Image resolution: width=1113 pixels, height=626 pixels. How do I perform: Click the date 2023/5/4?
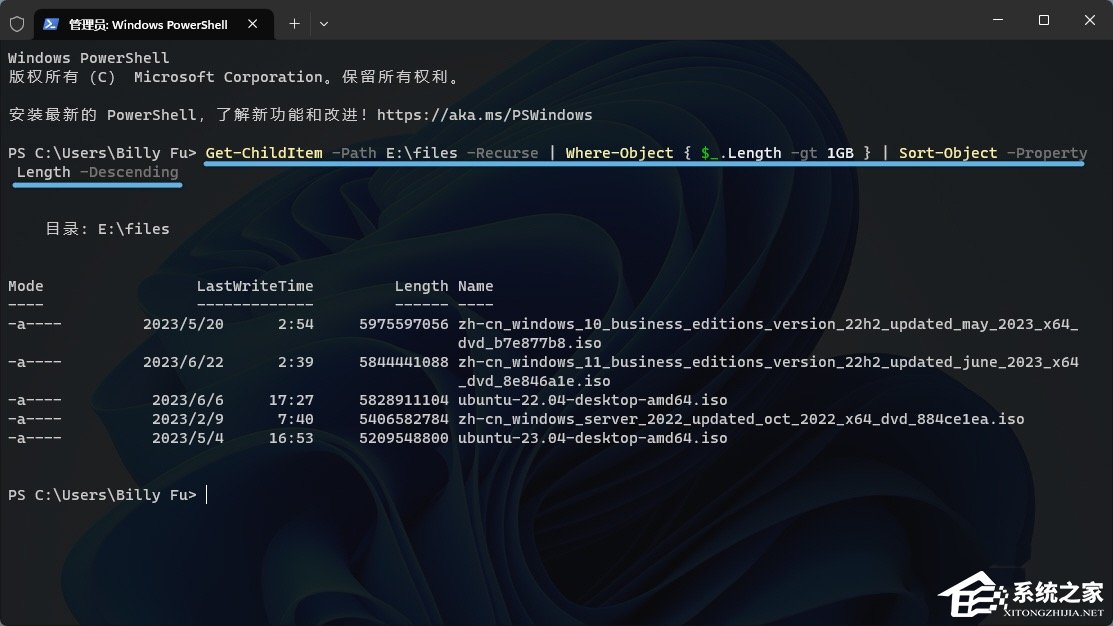tap(187, 439)
